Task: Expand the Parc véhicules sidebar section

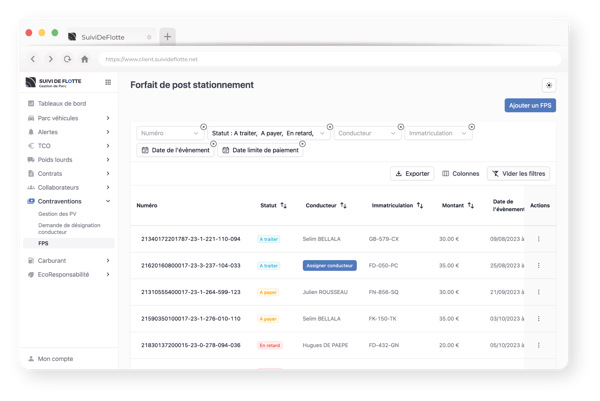Action: click(x=107, y=118)
